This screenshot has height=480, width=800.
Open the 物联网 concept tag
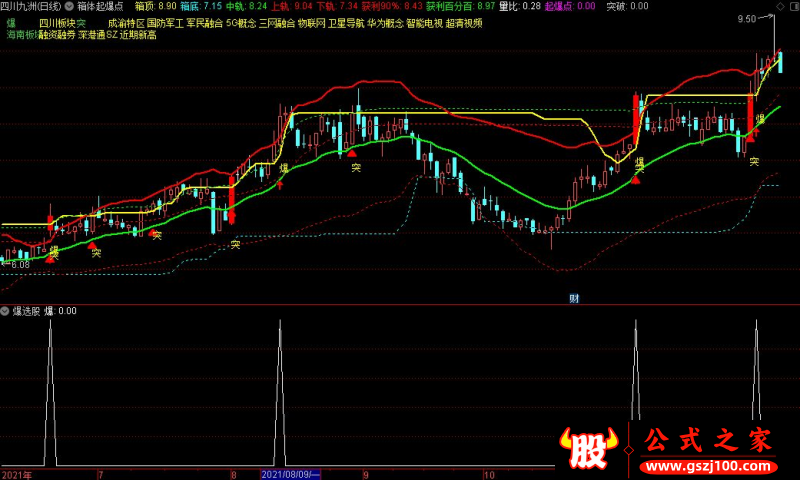pyautogui.click(x=311, y=23)
